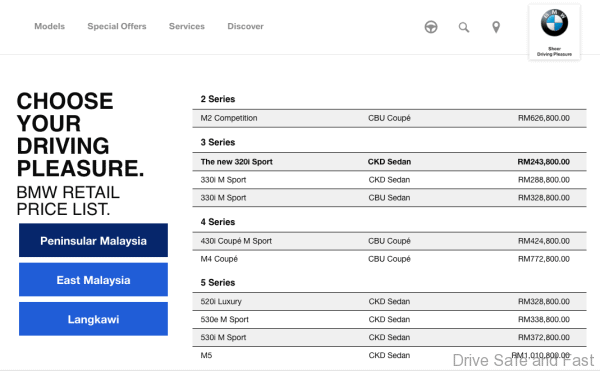Viewport: 600px width, 371px height.
Task: Switch to Langkawi prices
Action: pos(93,319)
